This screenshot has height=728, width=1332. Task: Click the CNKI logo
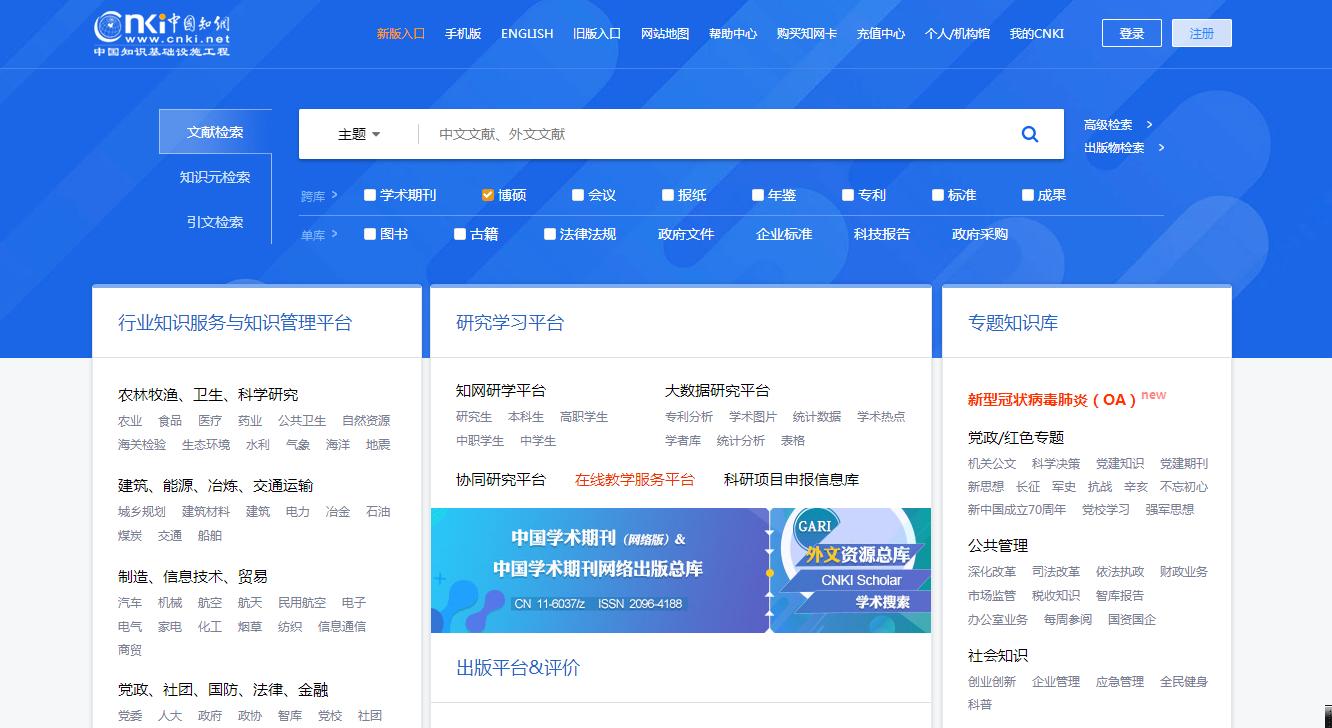[x=162, y=33]
